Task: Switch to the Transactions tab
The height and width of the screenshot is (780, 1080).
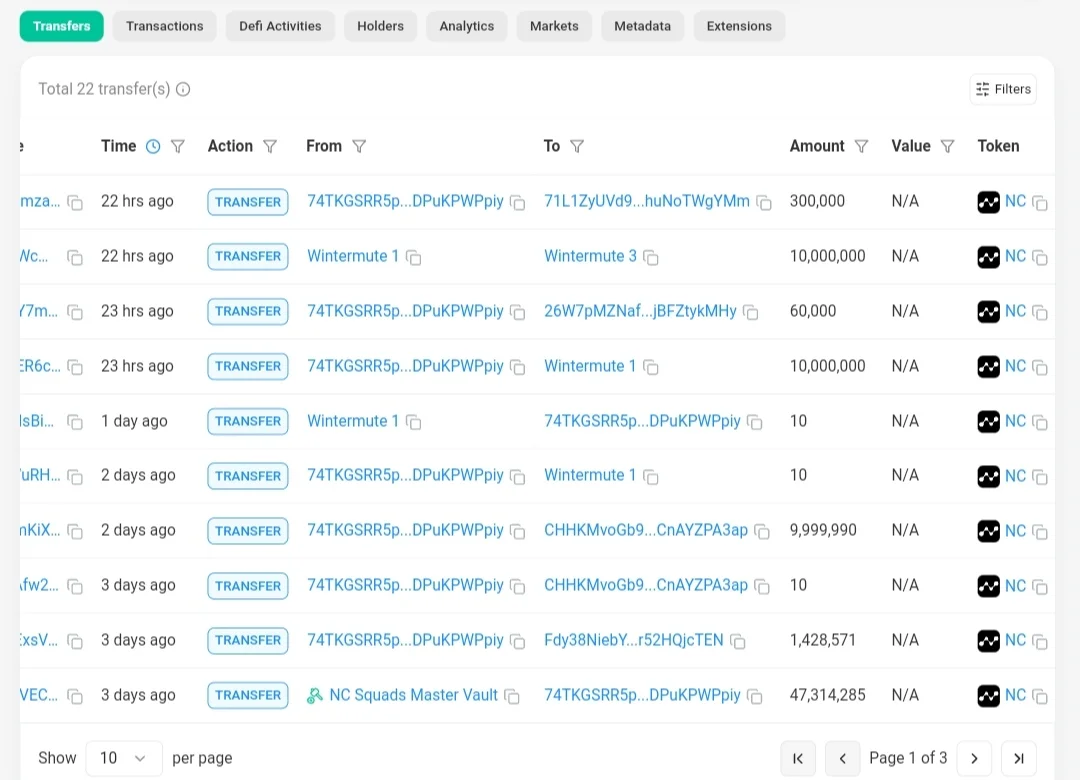Action: tap(165, 26)
